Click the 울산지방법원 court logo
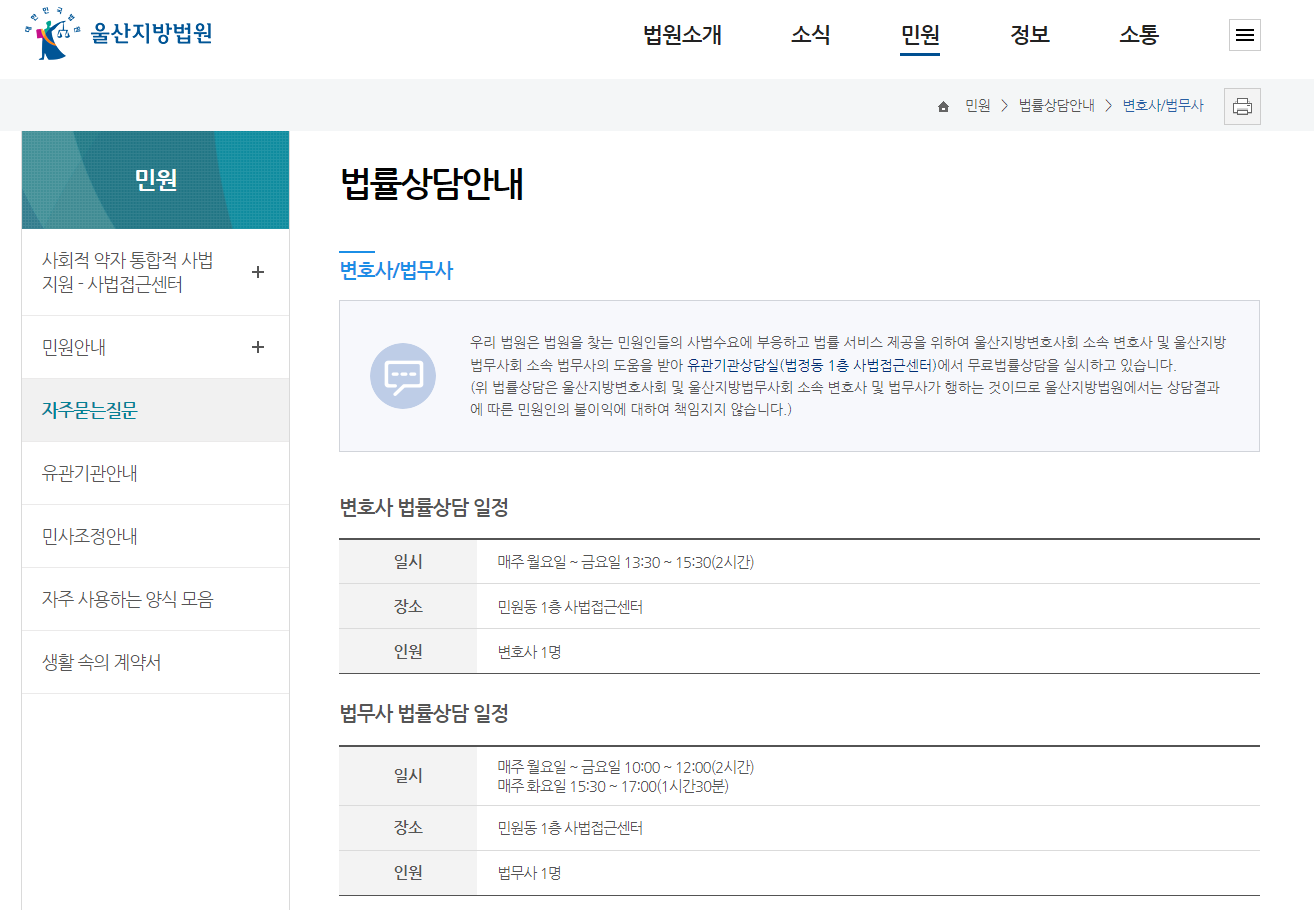 (118, 33)
